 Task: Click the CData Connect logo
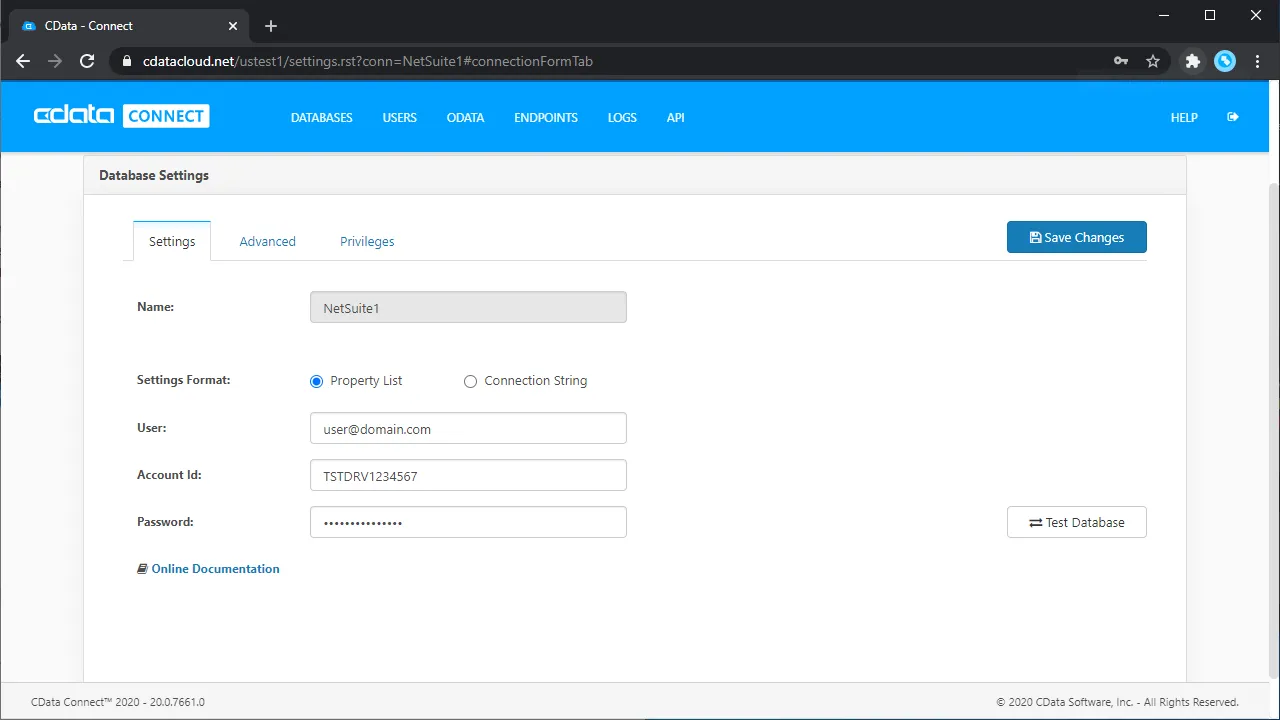point(122,116)
